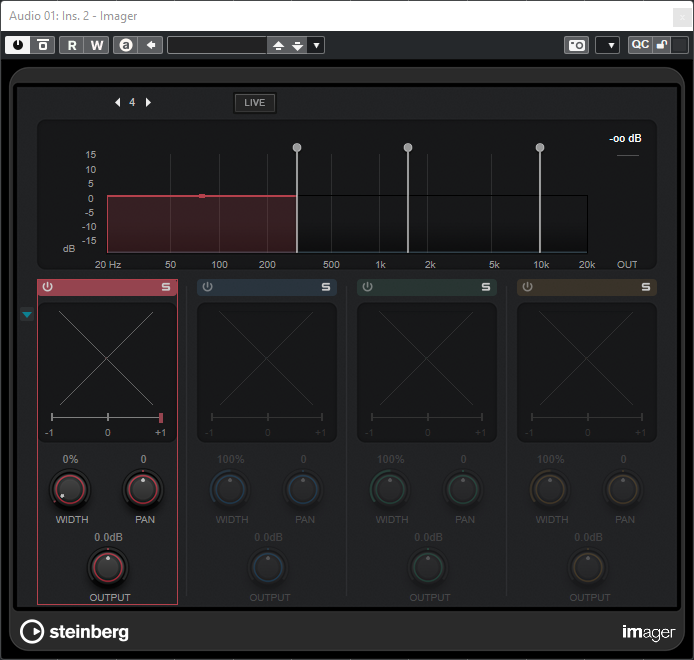Toggle band 3 green power button
The image size is (694, 660).
367,287
